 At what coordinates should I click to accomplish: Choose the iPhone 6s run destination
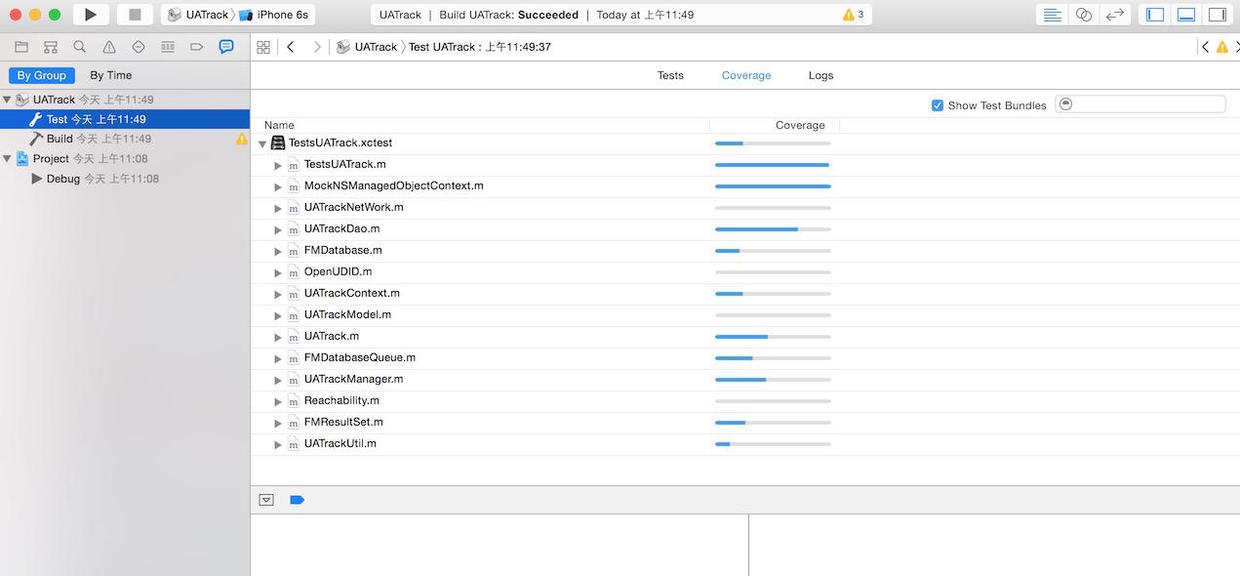coord(274,15)
